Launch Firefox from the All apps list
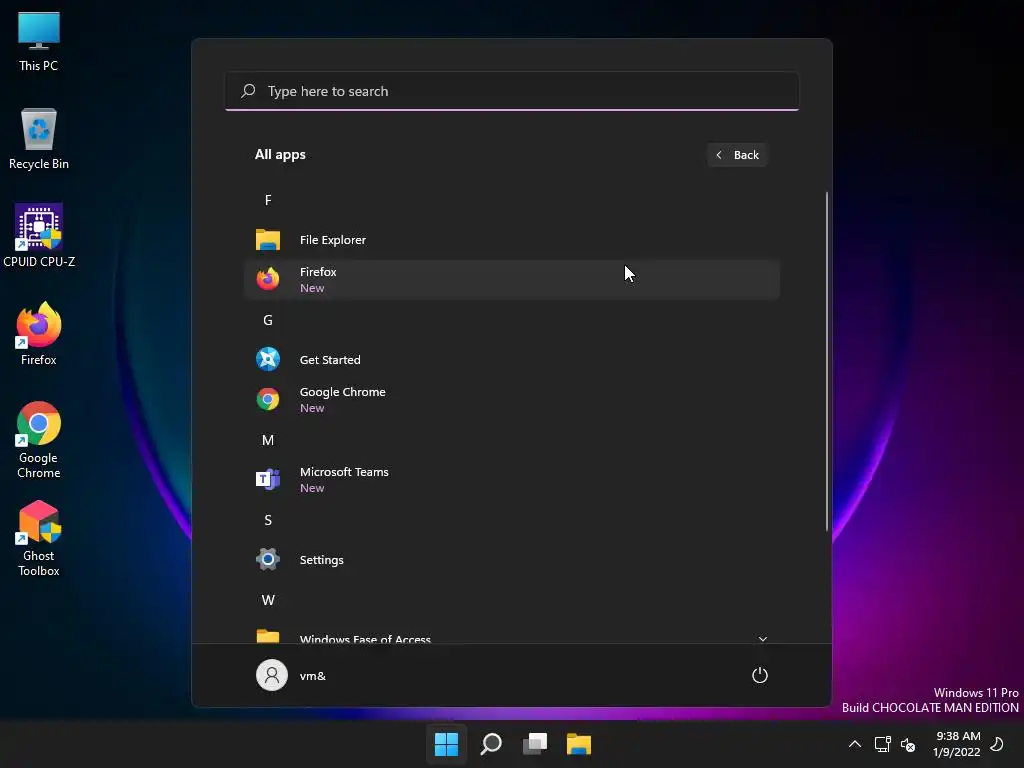 (x=511, y=280)
